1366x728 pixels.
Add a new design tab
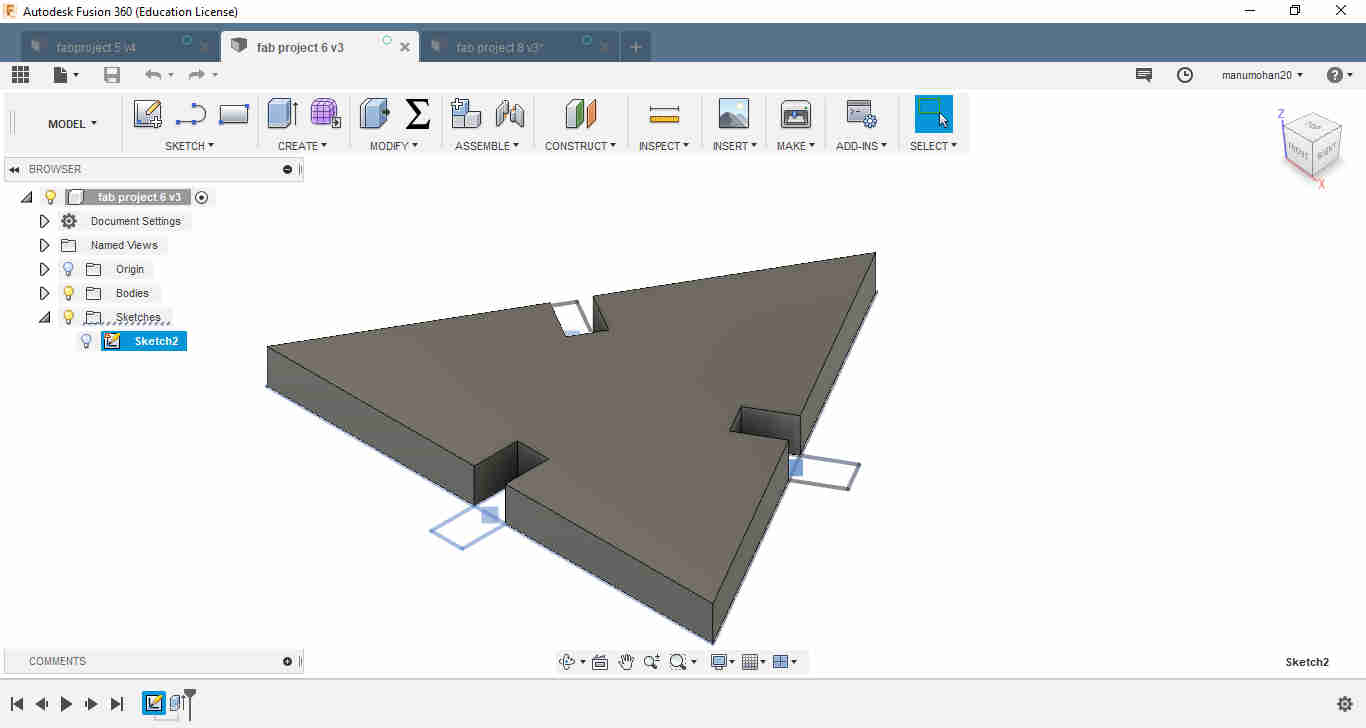(x=635, y=47)
